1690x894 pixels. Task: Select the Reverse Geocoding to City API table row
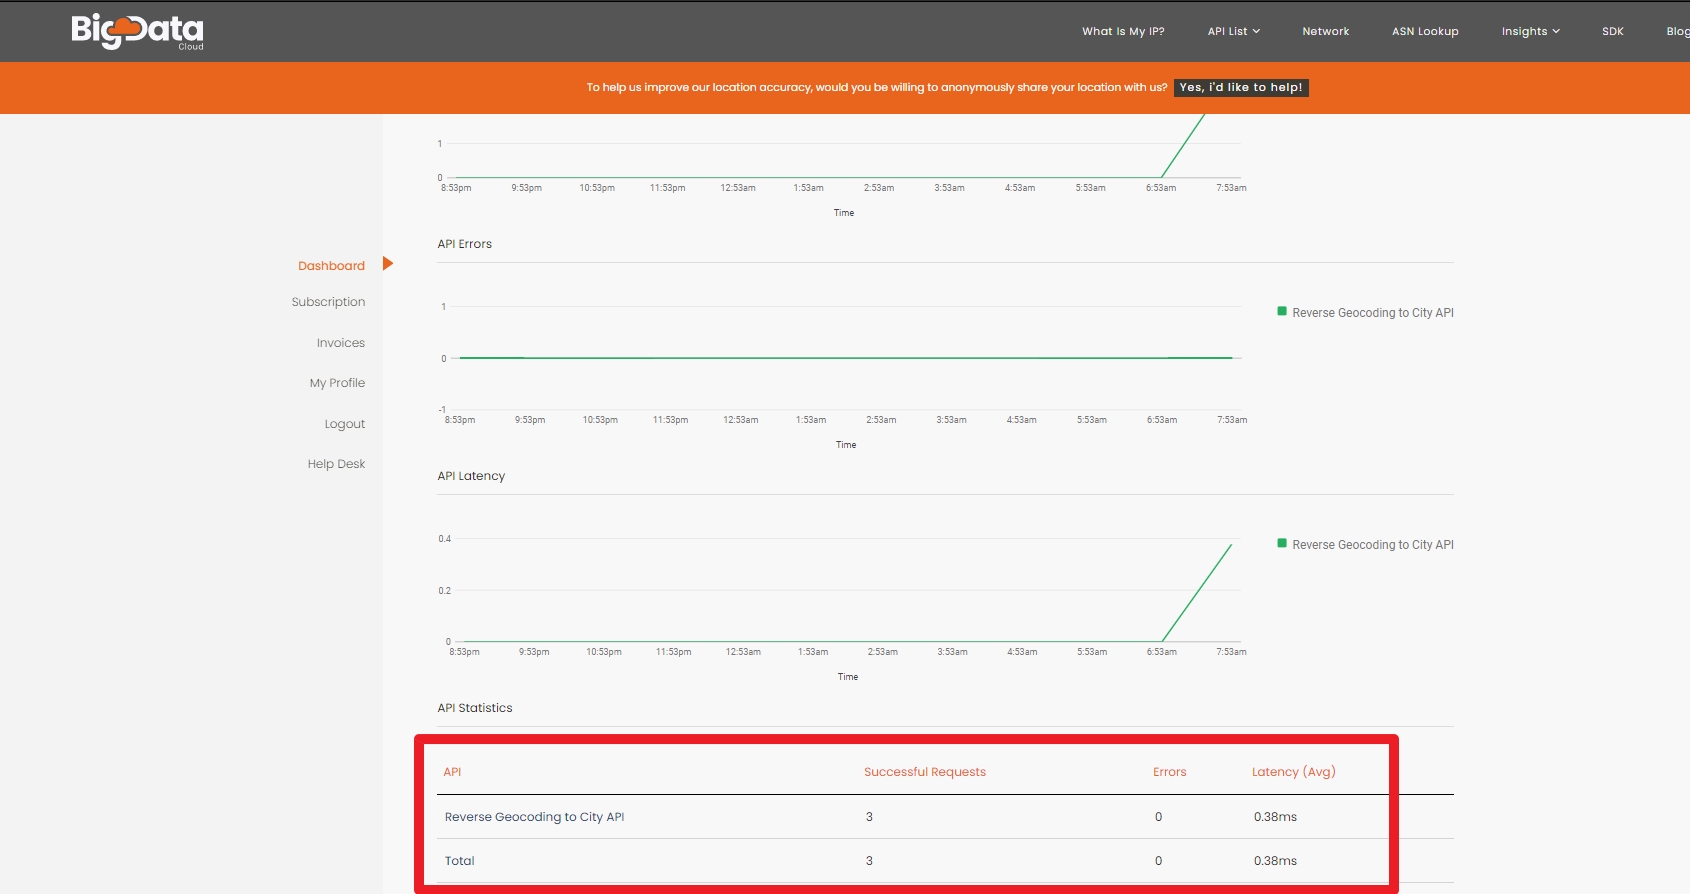coord(945,817)
